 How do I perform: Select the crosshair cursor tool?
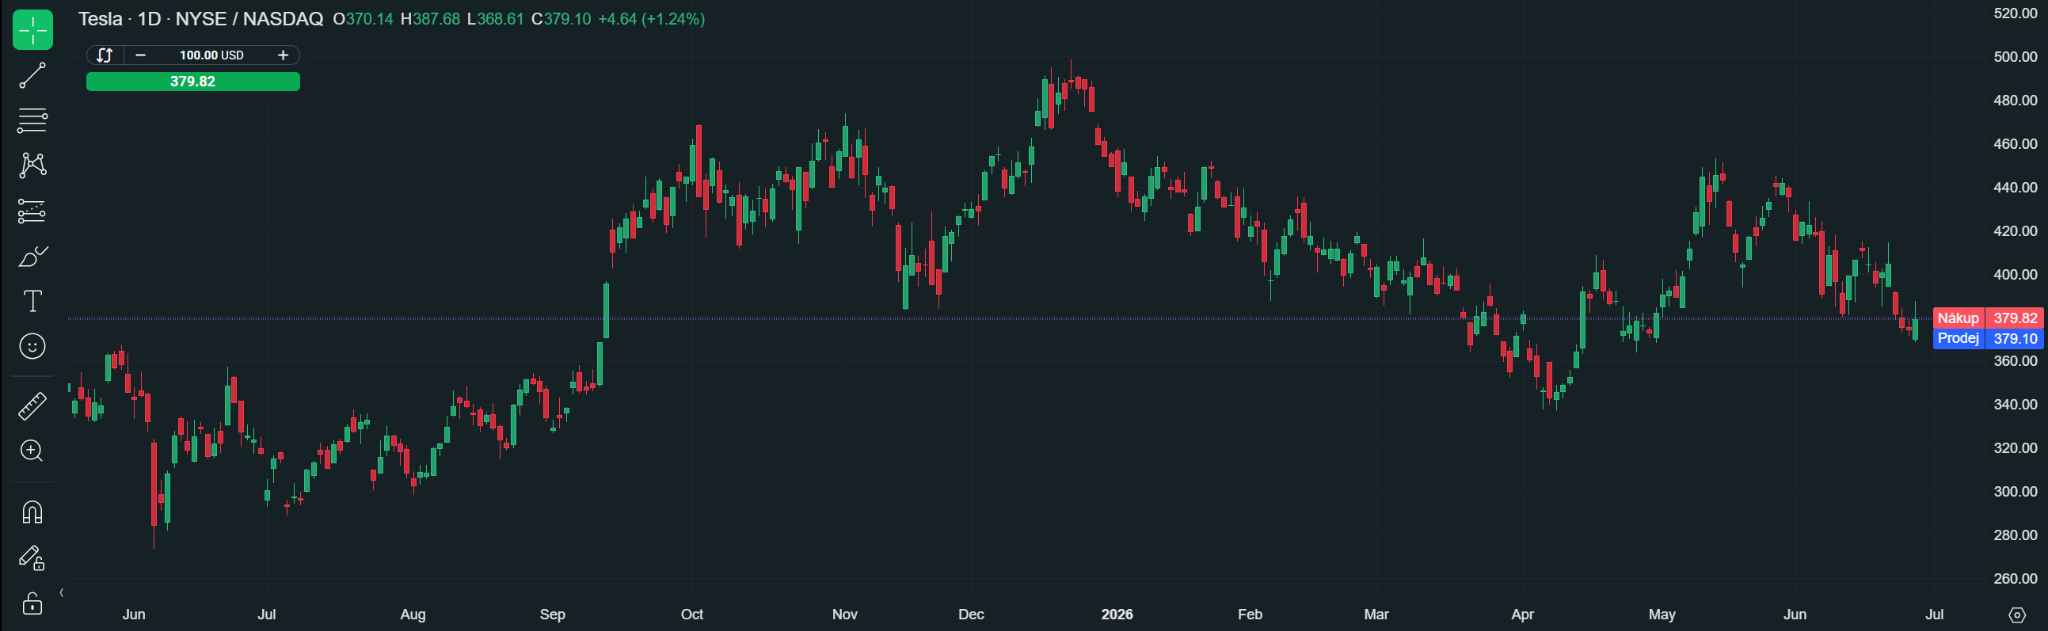(33, 31)
